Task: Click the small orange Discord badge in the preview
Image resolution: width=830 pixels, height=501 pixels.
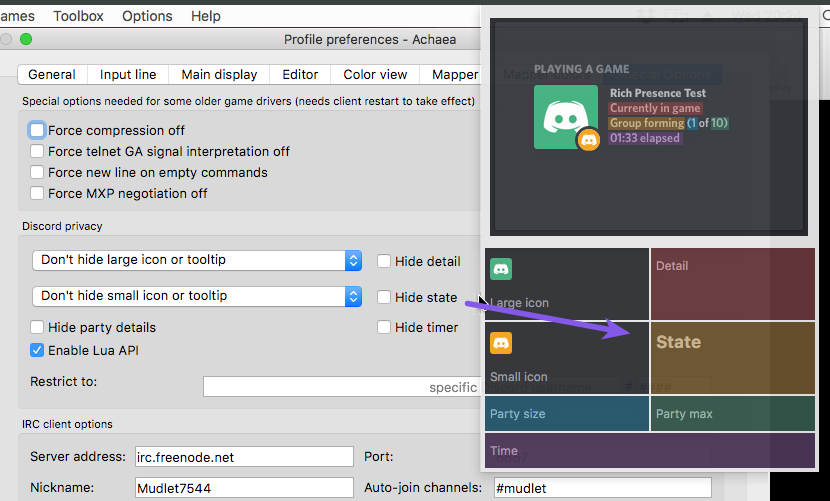Action: click(589, 140)
